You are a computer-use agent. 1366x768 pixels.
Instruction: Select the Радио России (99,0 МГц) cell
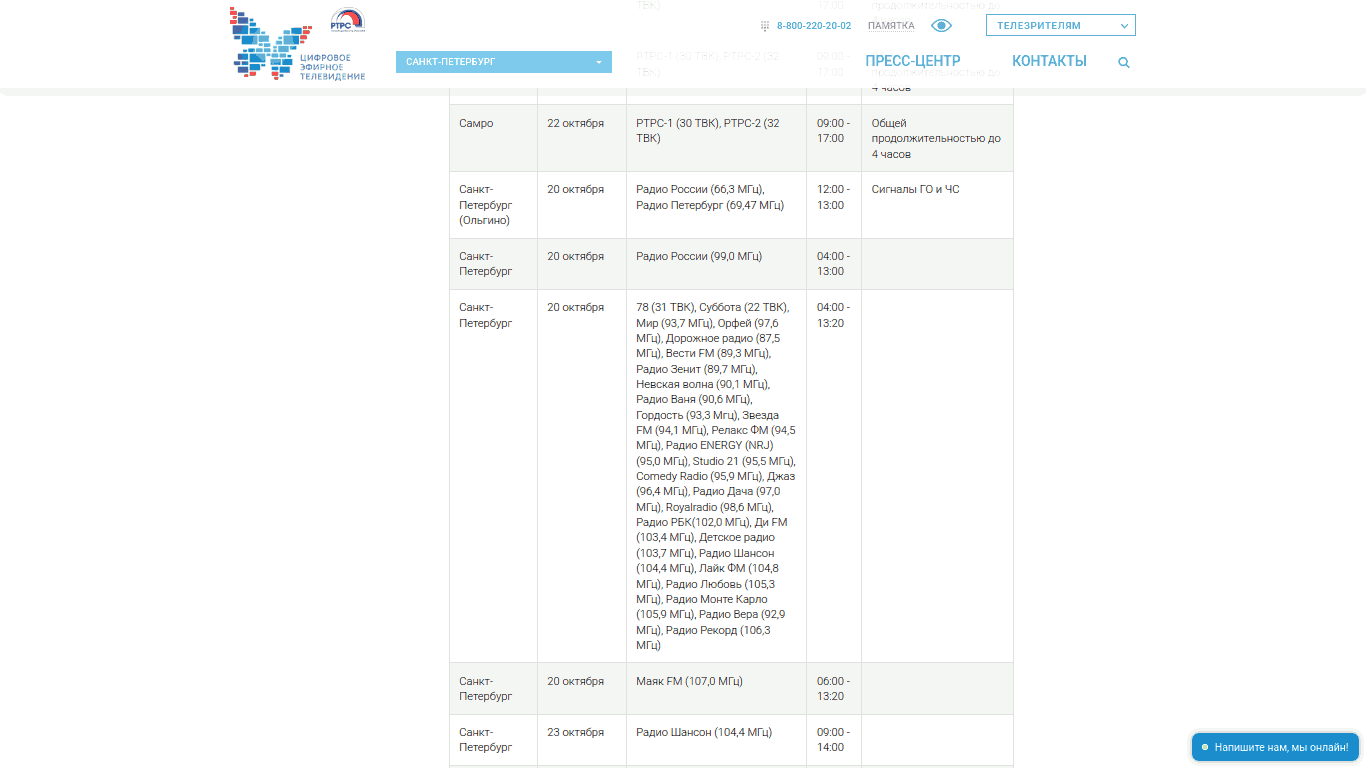[x=717, y=264]
